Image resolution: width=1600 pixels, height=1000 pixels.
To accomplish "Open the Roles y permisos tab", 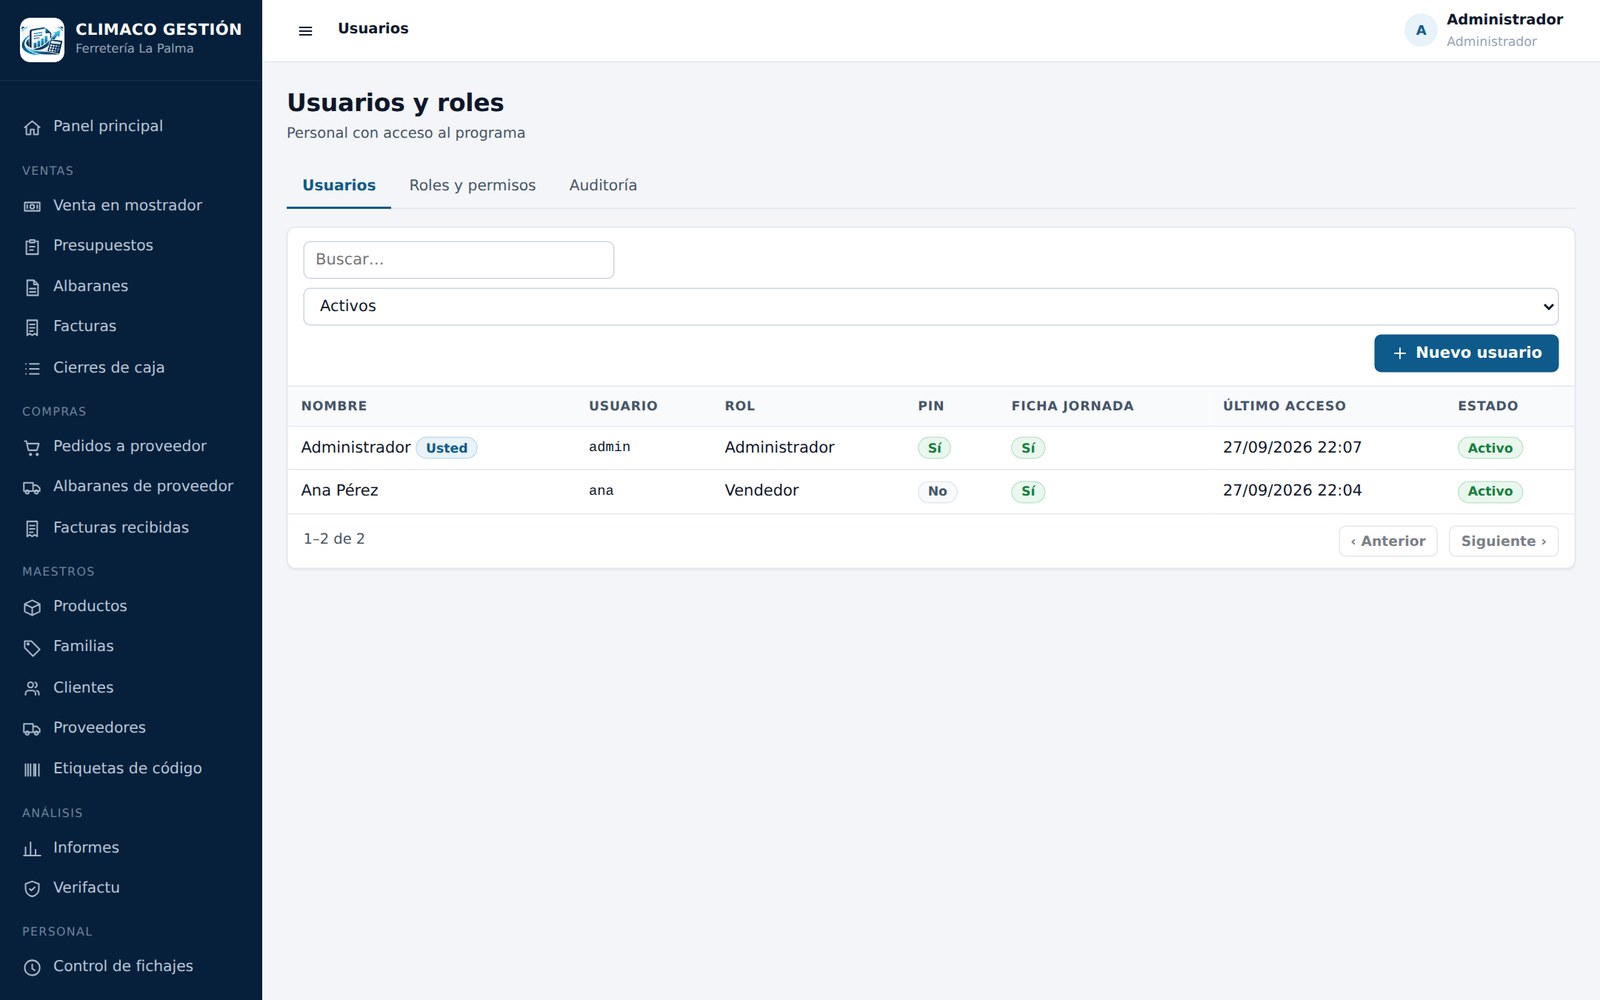I will click(x=472, y=186).
